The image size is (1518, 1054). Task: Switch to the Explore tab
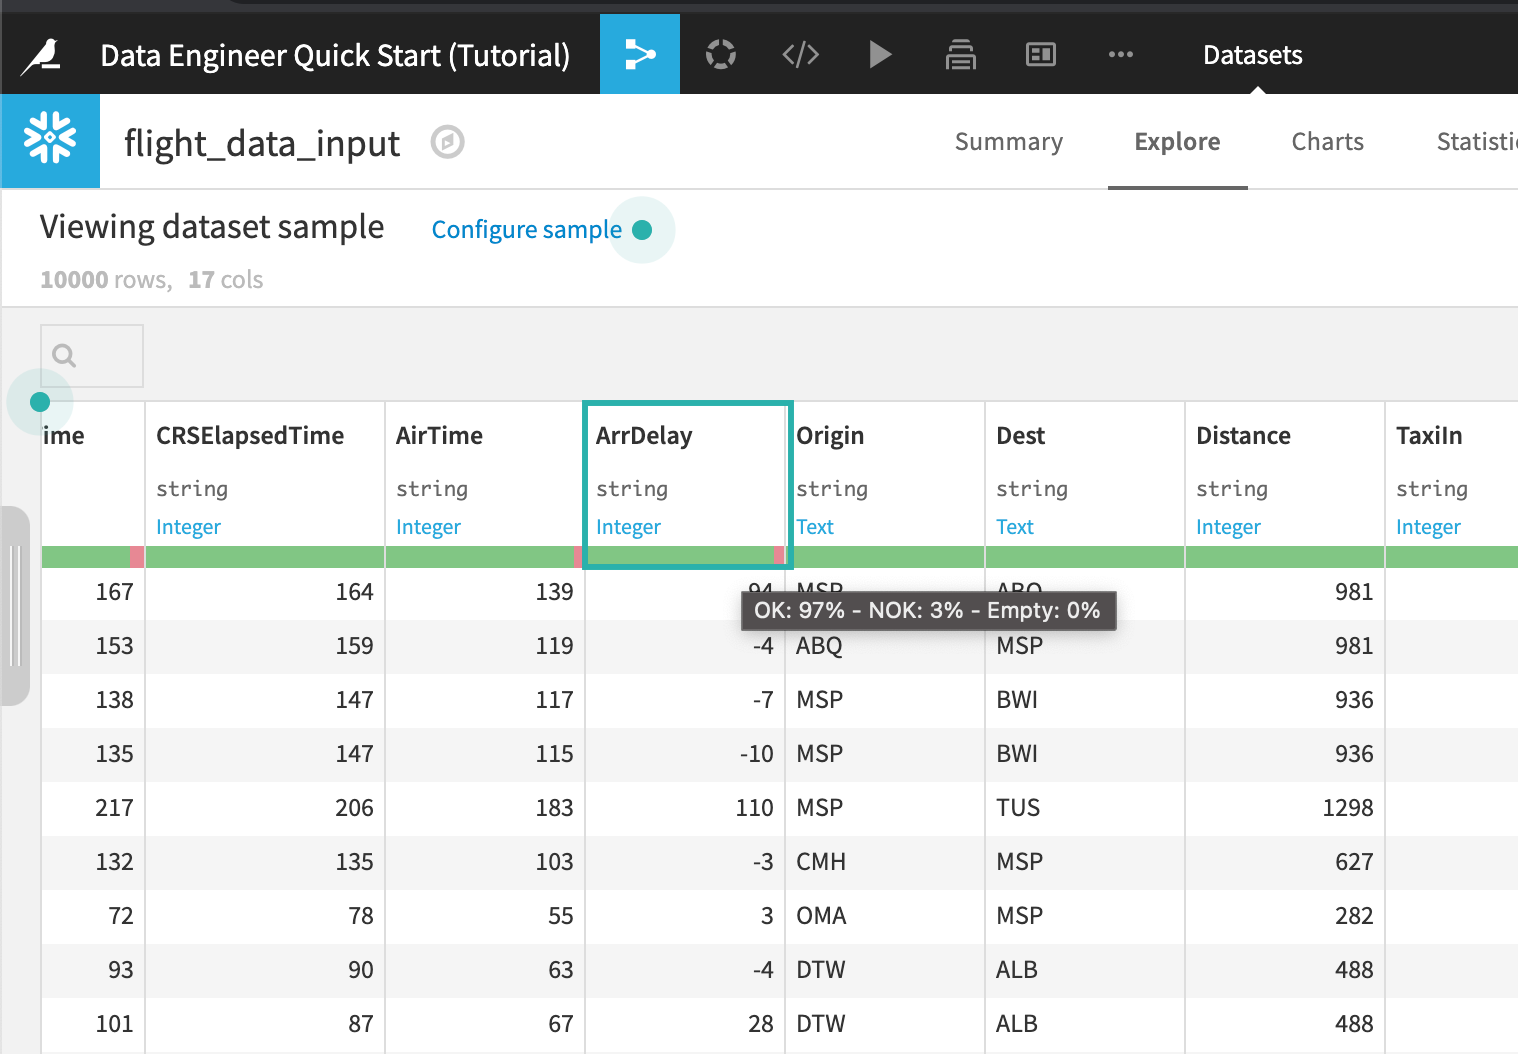(x=1177, y=142)
